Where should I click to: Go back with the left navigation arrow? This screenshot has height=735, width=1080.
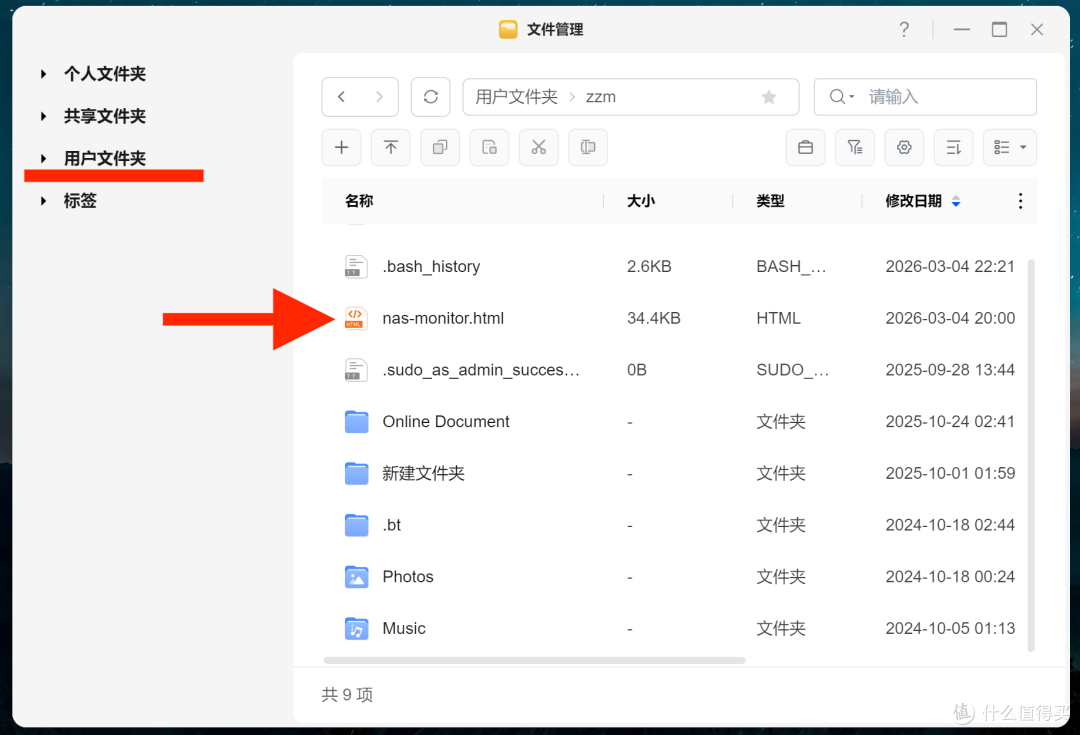point(342,97)
